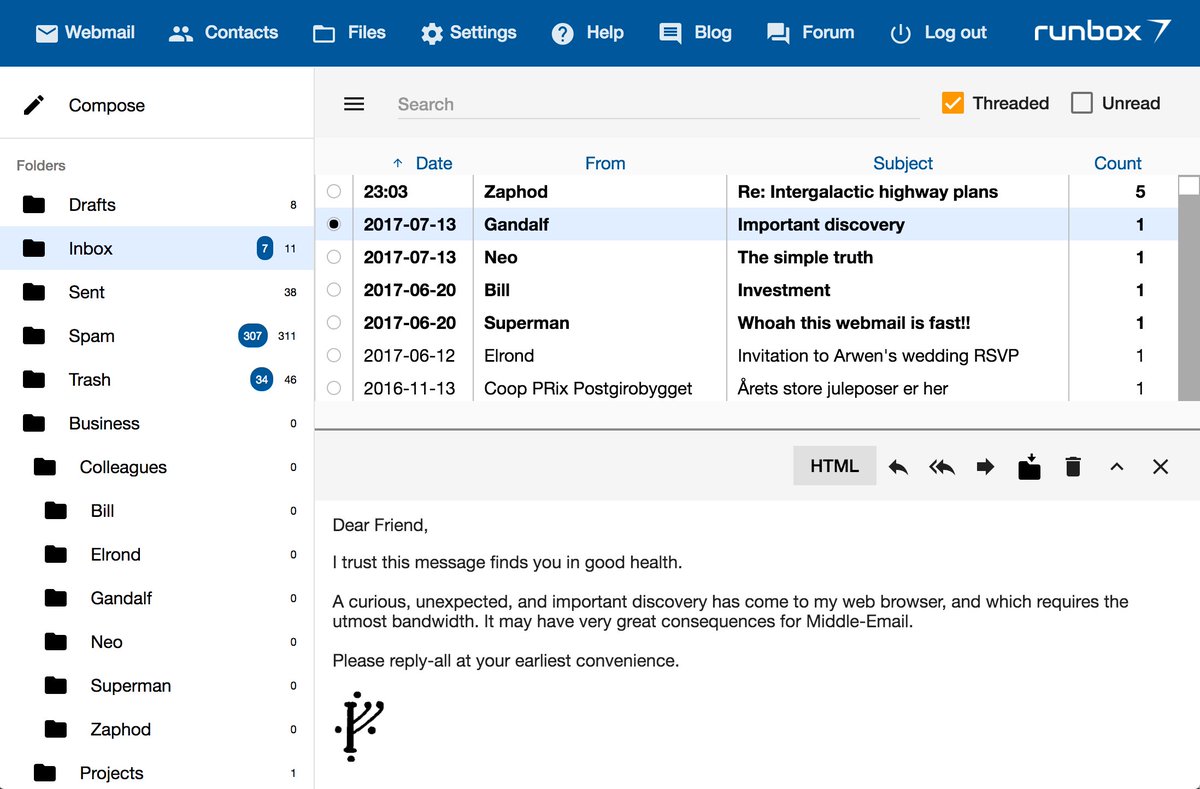Sort by the Count column header
1200x789 pixels.
[1118, 163]
